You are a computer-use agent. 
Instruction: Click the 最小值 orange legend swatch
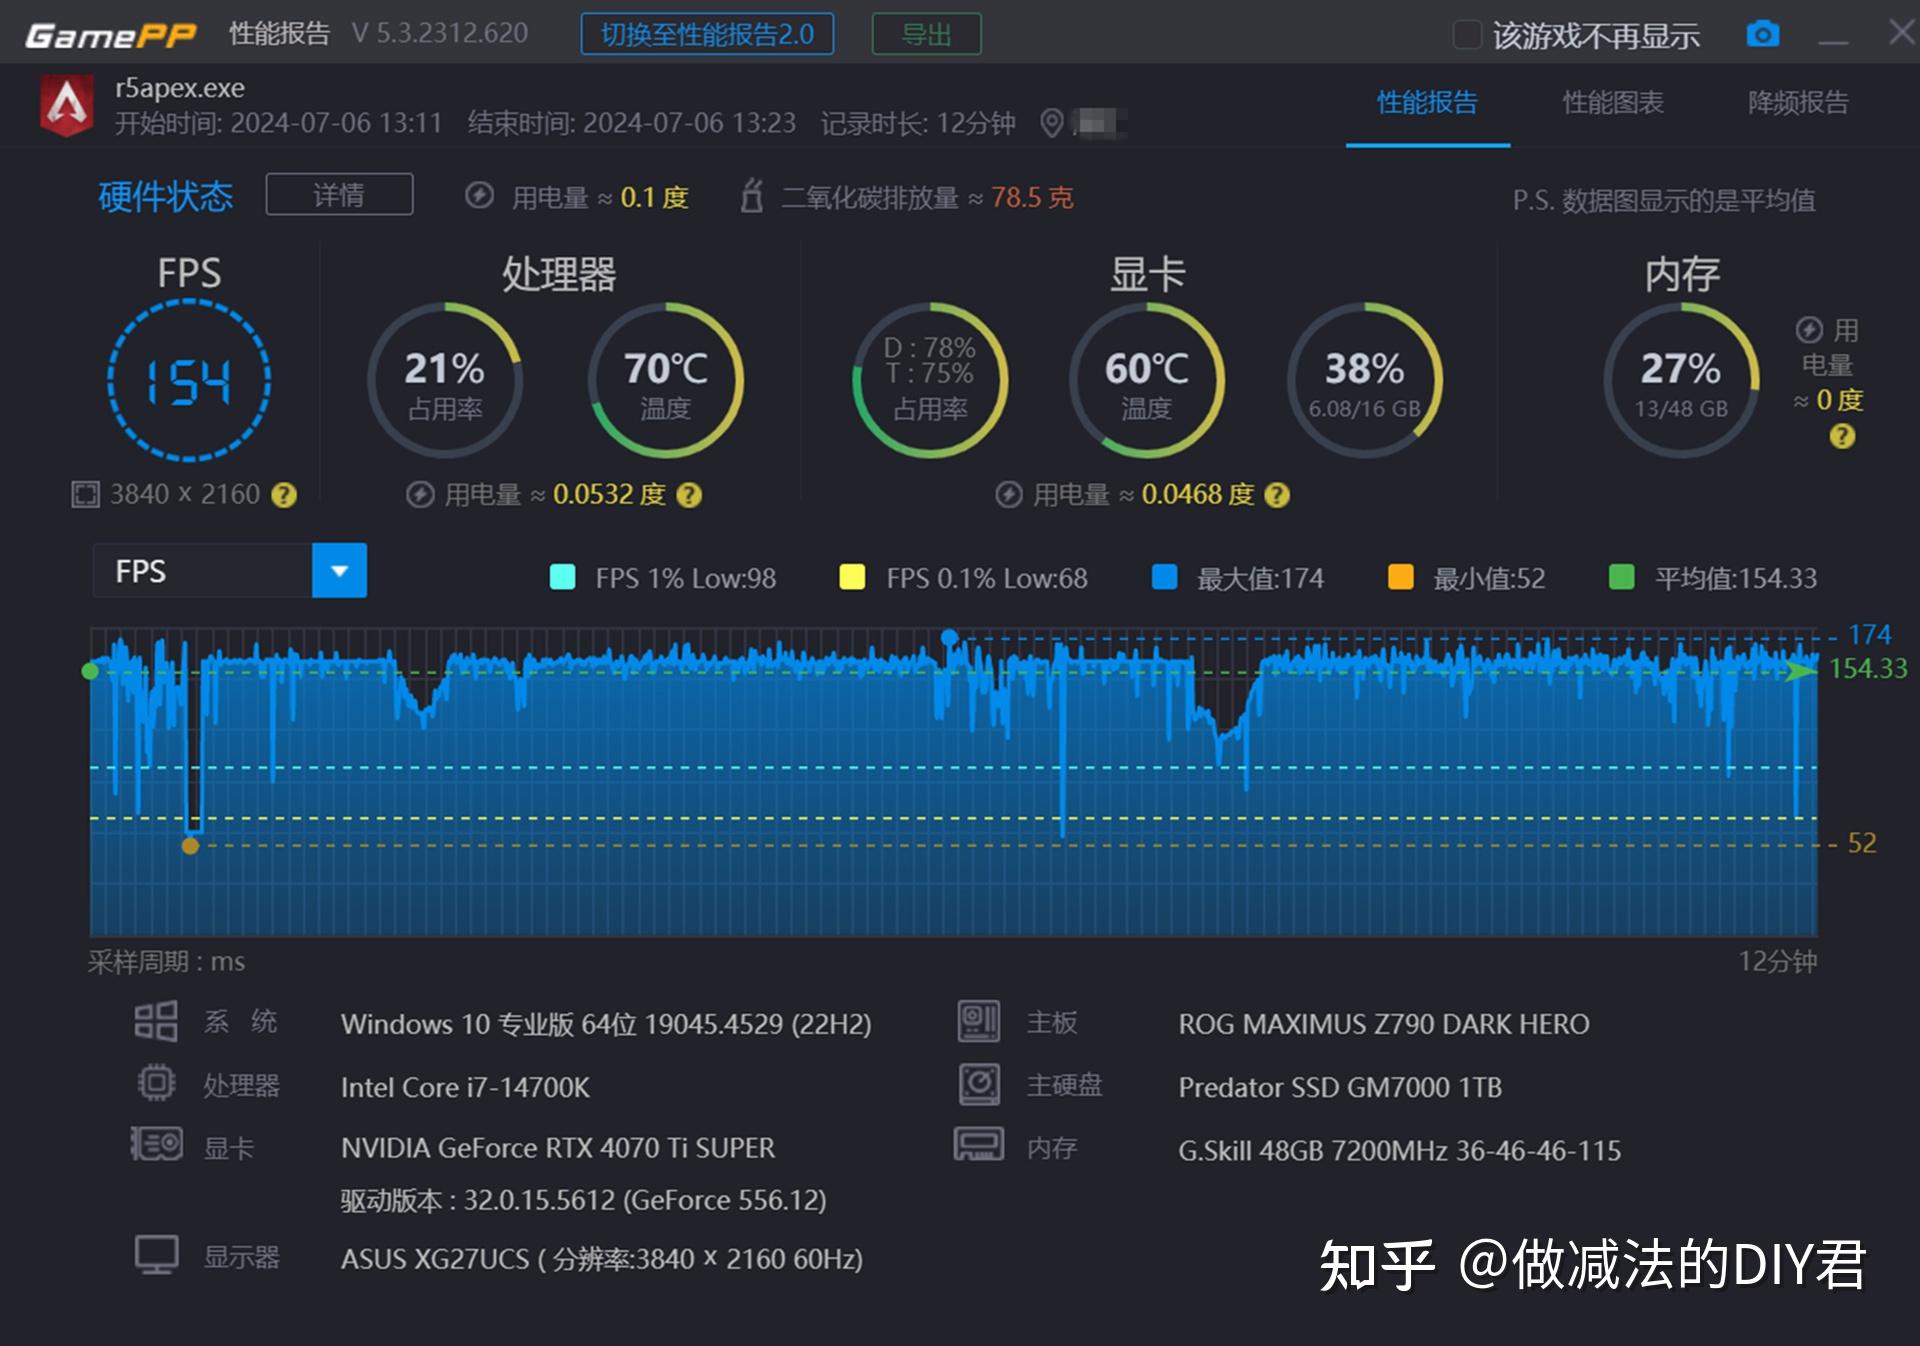coord(1400,577)
